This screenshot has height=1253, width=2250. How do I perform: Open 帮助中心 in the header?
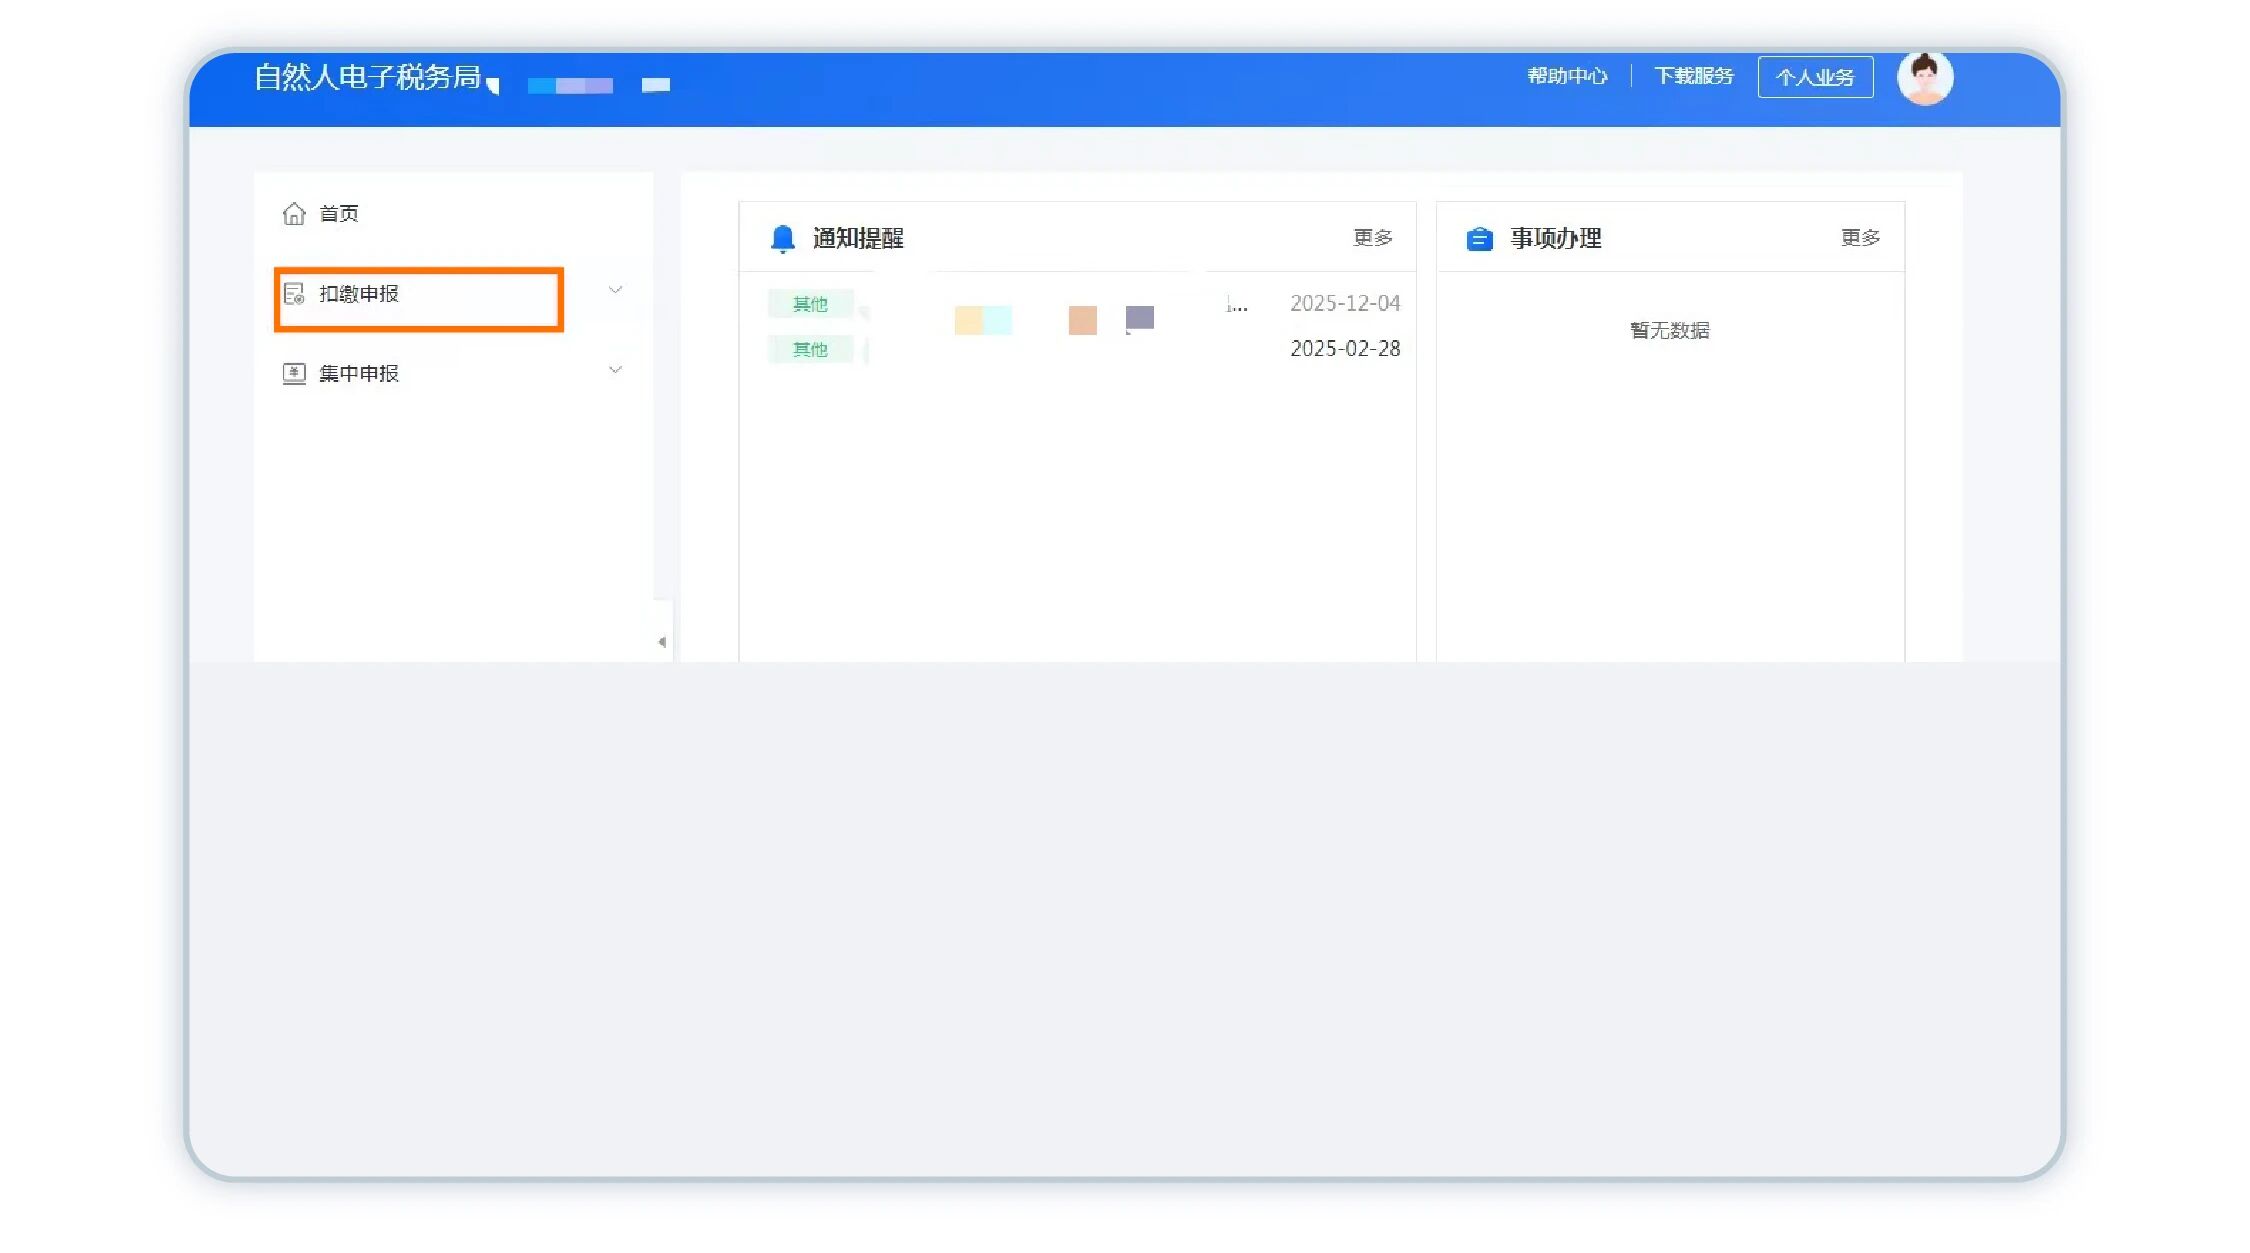[x=1567, y=76]
